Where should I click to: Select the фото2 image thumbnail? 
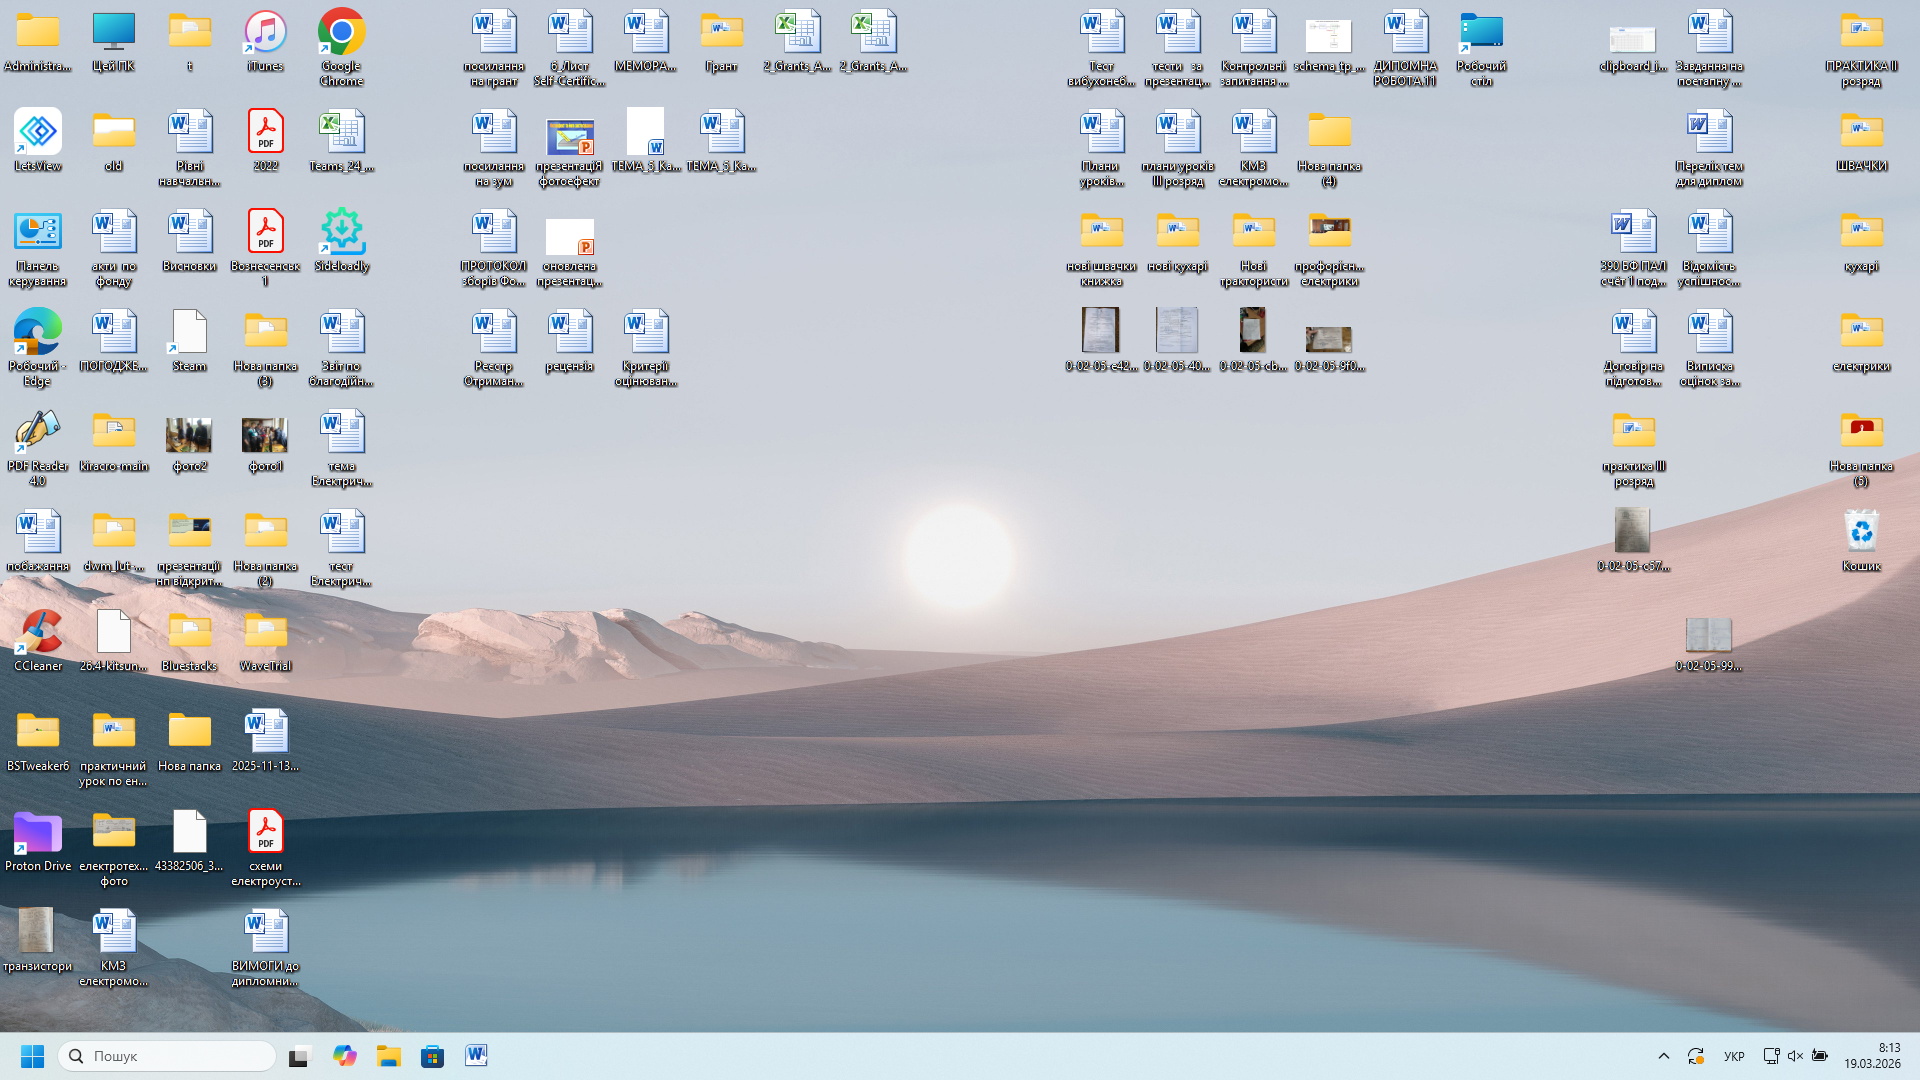(189, 435)
